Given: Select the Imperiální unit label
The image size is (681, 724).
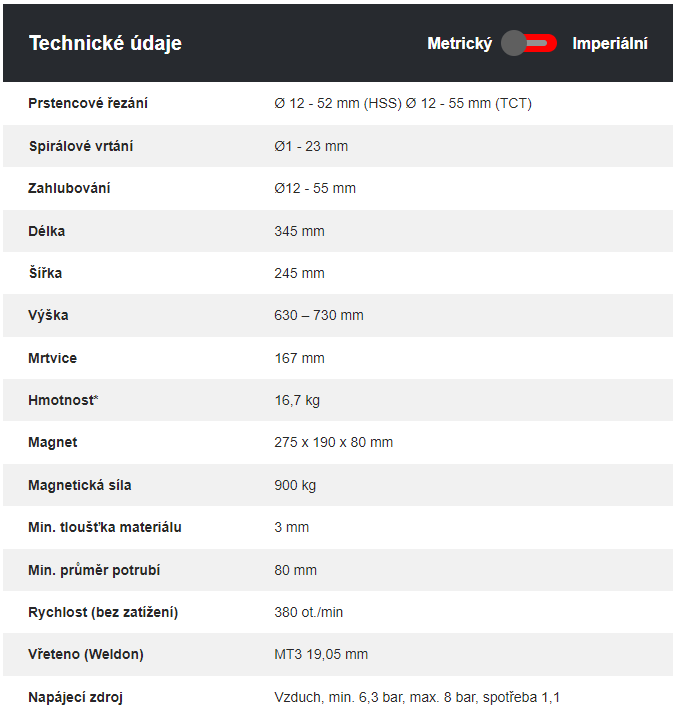Looking at the screenshot, I should [x=610, y=43].
